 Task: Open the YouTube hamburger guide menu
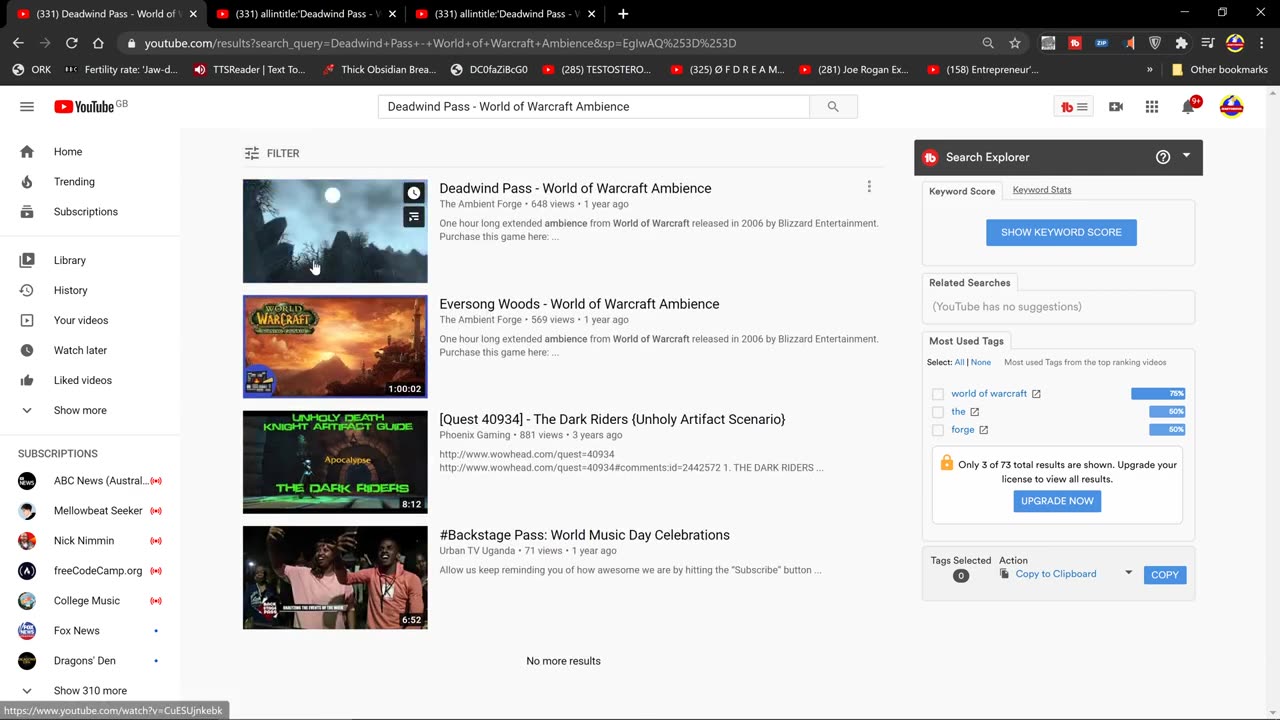[x=27, y=107]
